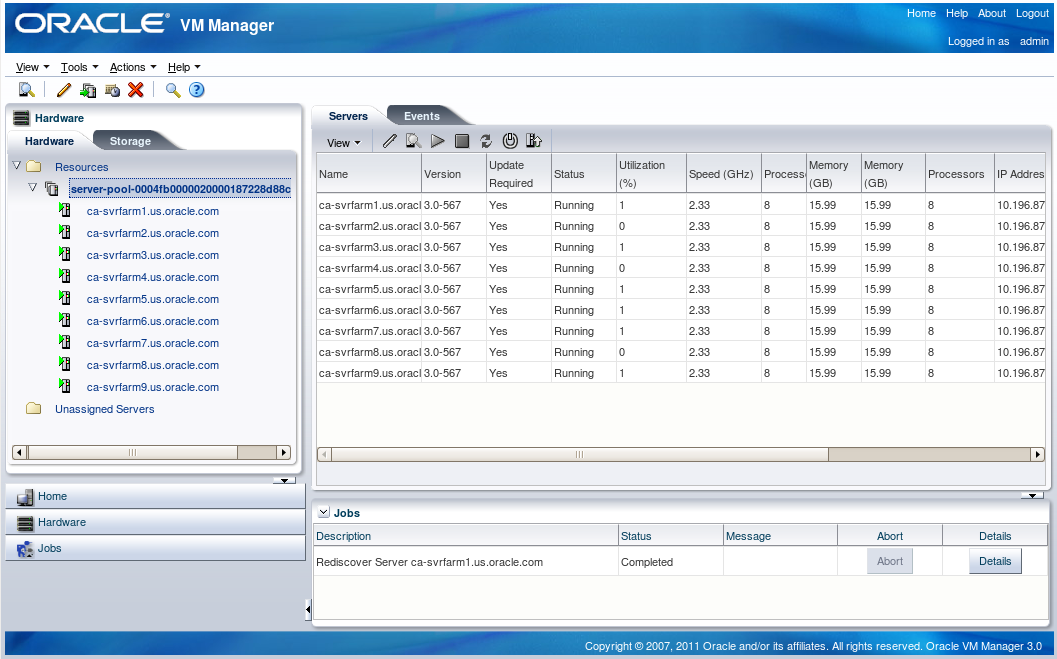
Task: Select ca-svrfarm3.us.oracle.com in the tree
Action: pyautogui.click(x=152, y=255)
